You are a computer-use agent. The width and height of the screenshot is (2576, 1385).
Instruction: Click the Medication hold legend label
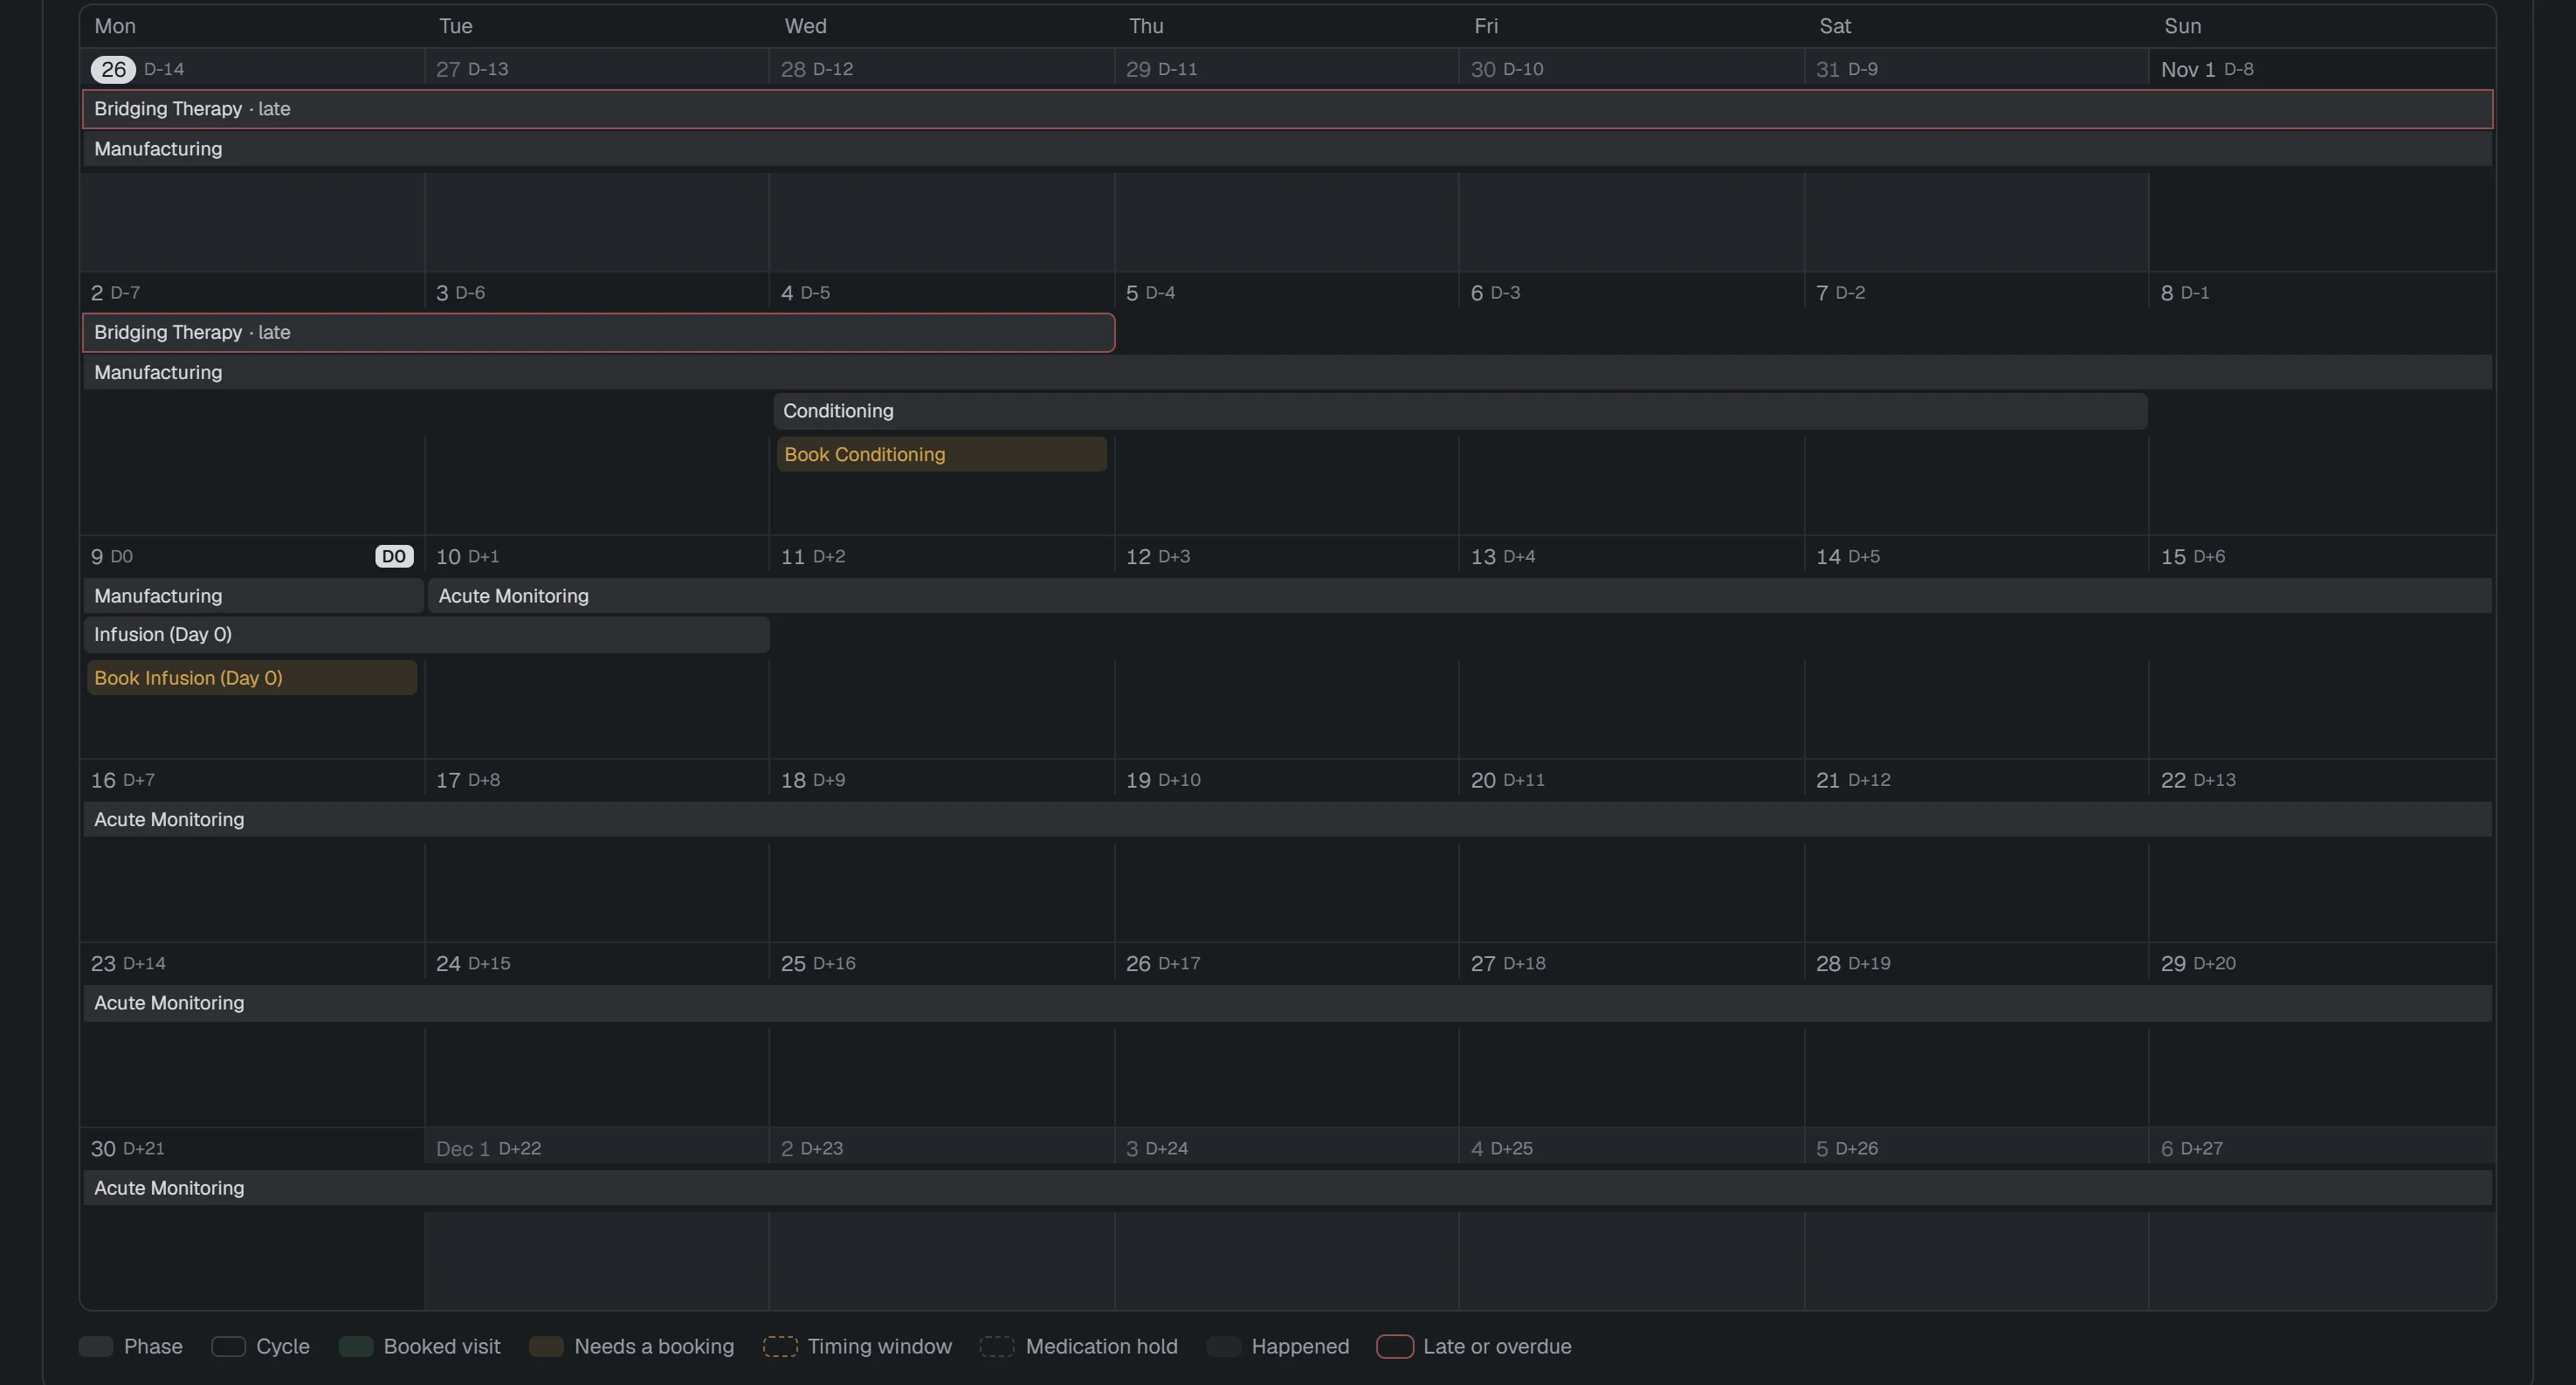[1101, 1346]
